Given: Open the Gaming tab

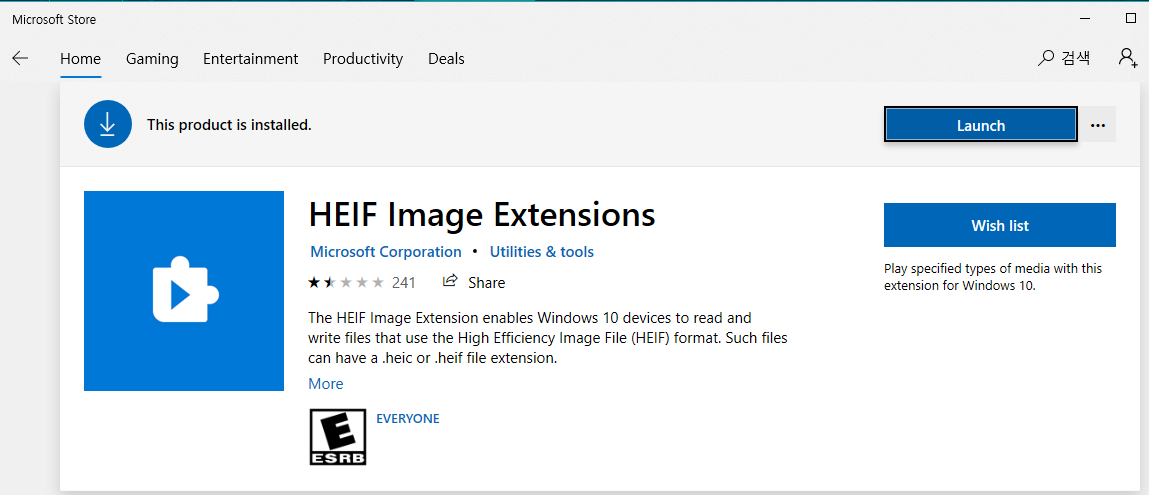Looking at the screenshot, I should (152, 59).
